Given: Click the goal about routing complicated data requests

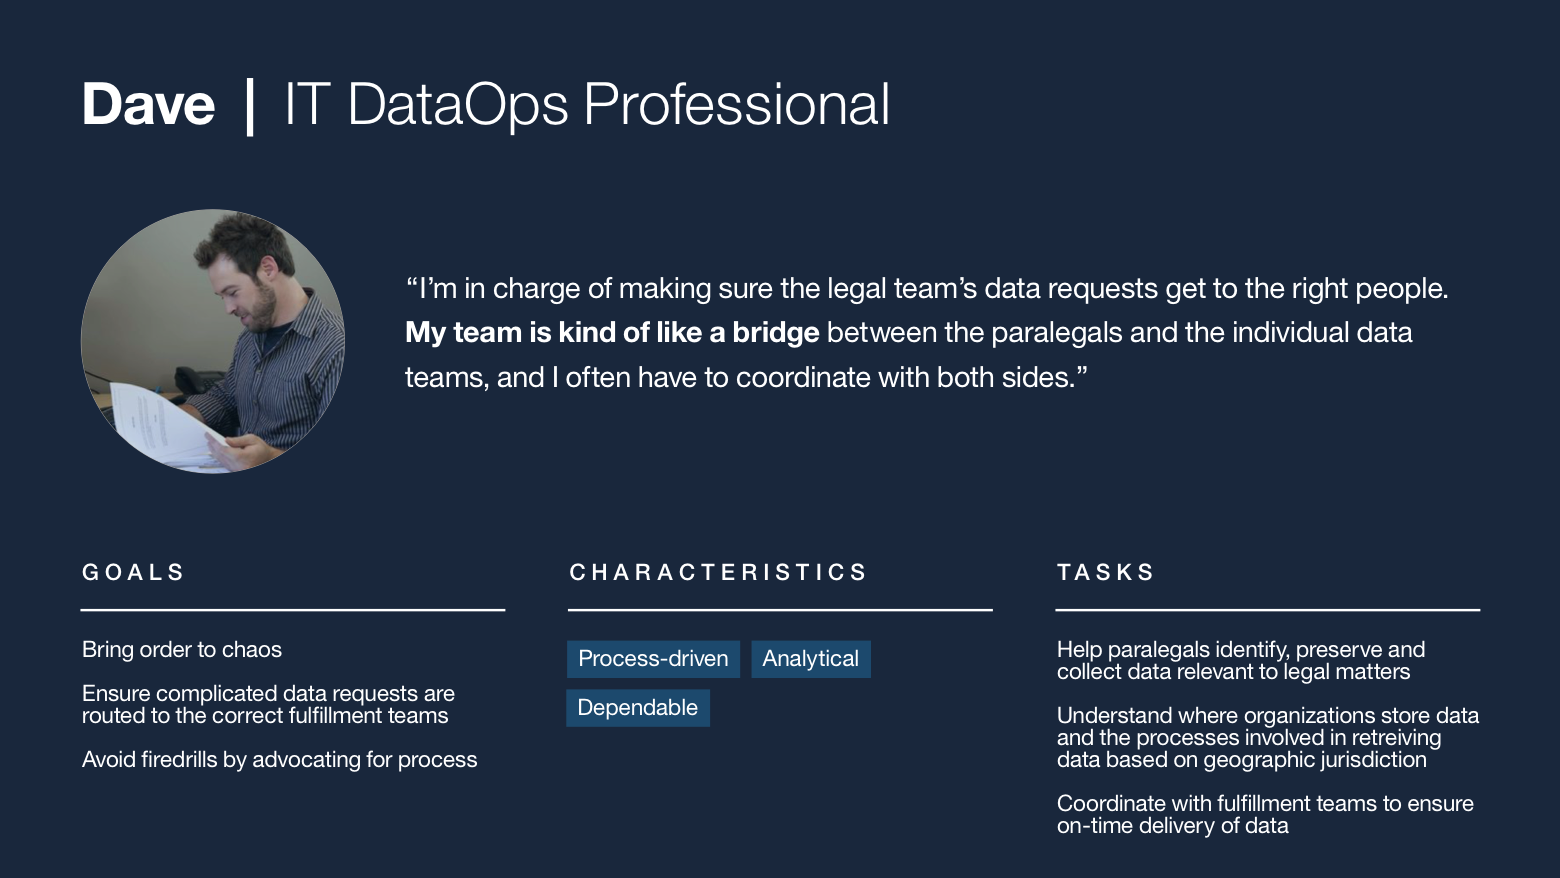Looking at the screenshot, I should [268, 705].
